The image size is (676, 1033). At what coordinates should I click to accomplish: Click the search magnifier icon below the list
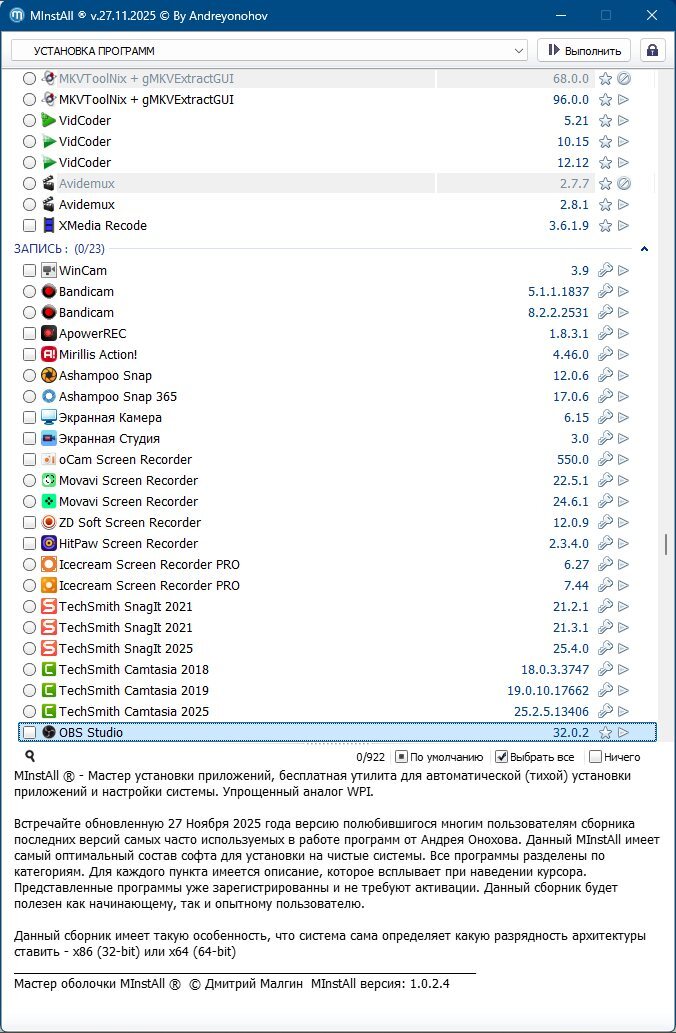point(30,757)
